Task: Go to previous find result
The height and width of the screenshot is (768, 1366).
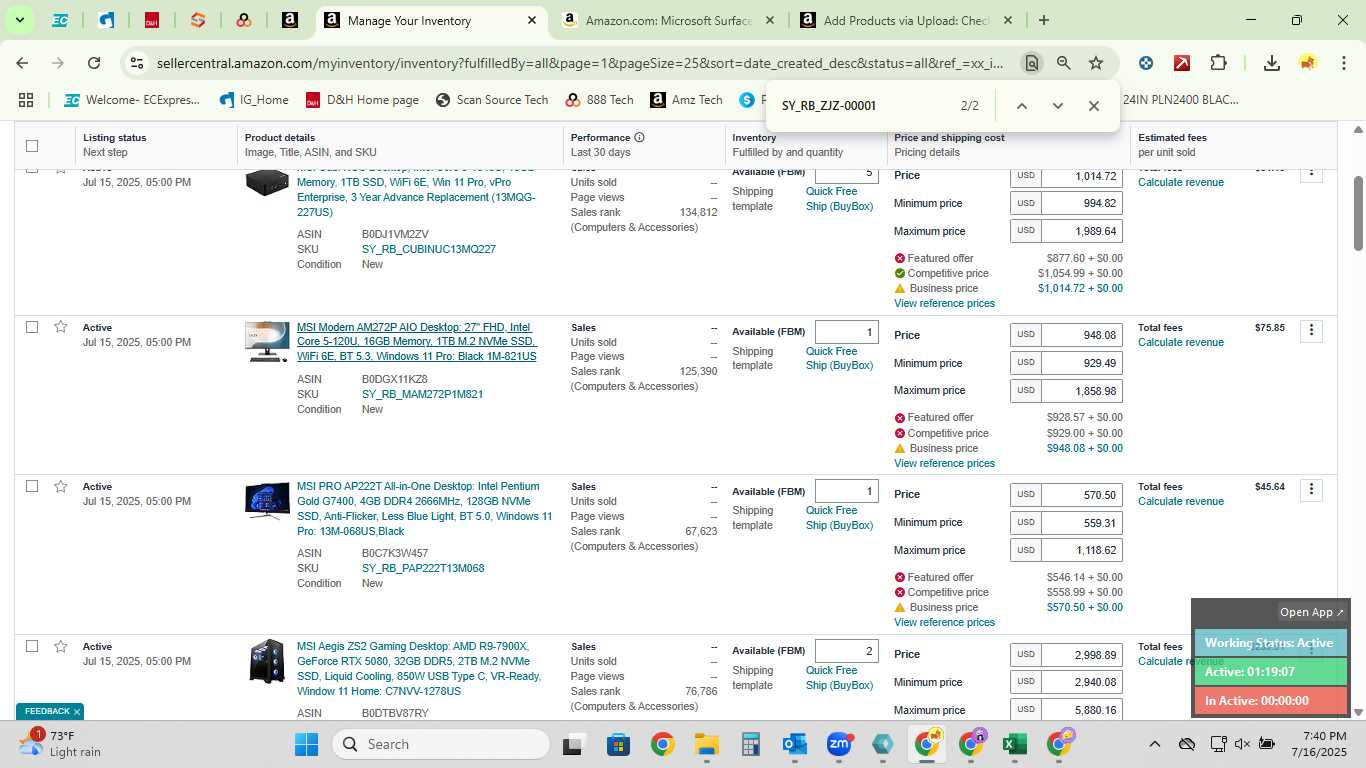Action: point(1022,106)
